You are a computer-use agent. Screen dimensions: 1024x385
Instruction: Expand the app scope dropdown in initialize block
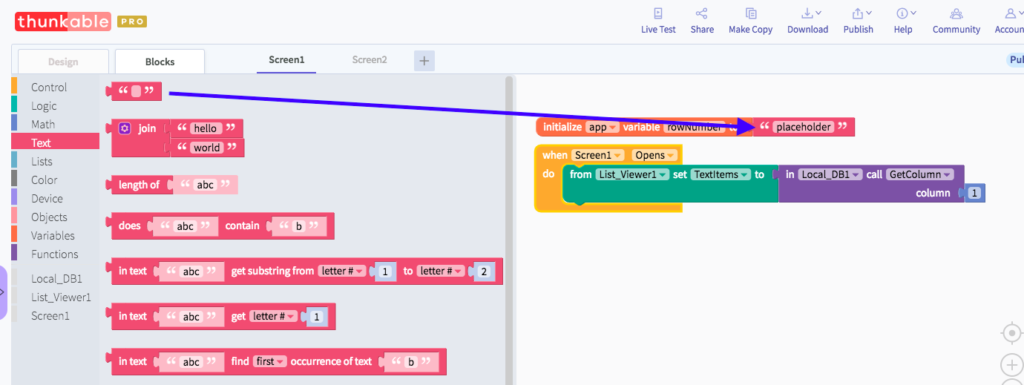[603, 127]
